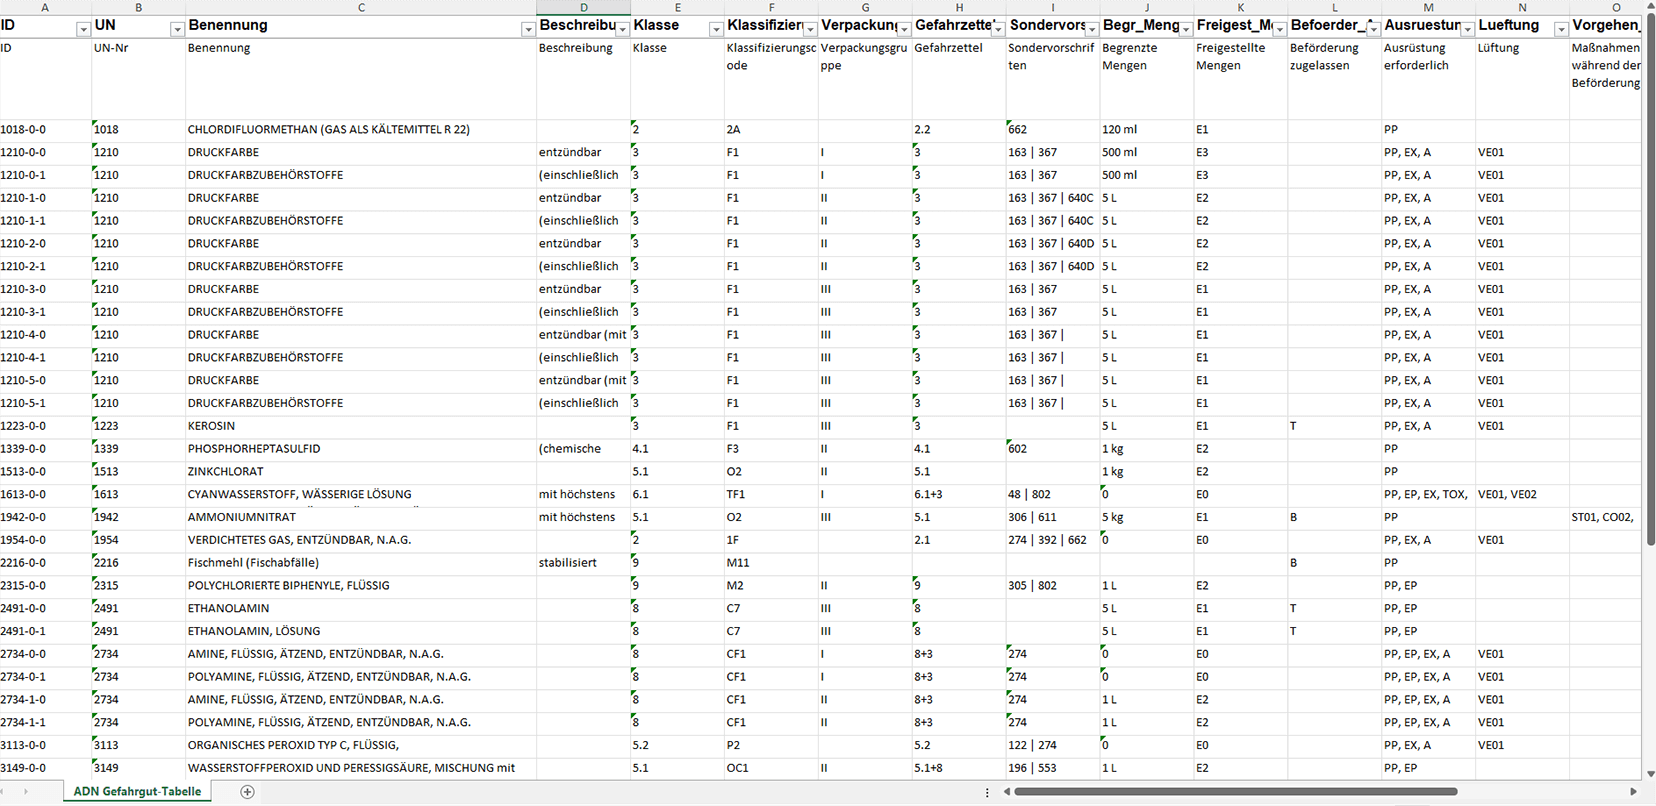This screenshot has height=806, width=1656.
Task: Click the tab bar resize dots handle
Action: point(987,792)
